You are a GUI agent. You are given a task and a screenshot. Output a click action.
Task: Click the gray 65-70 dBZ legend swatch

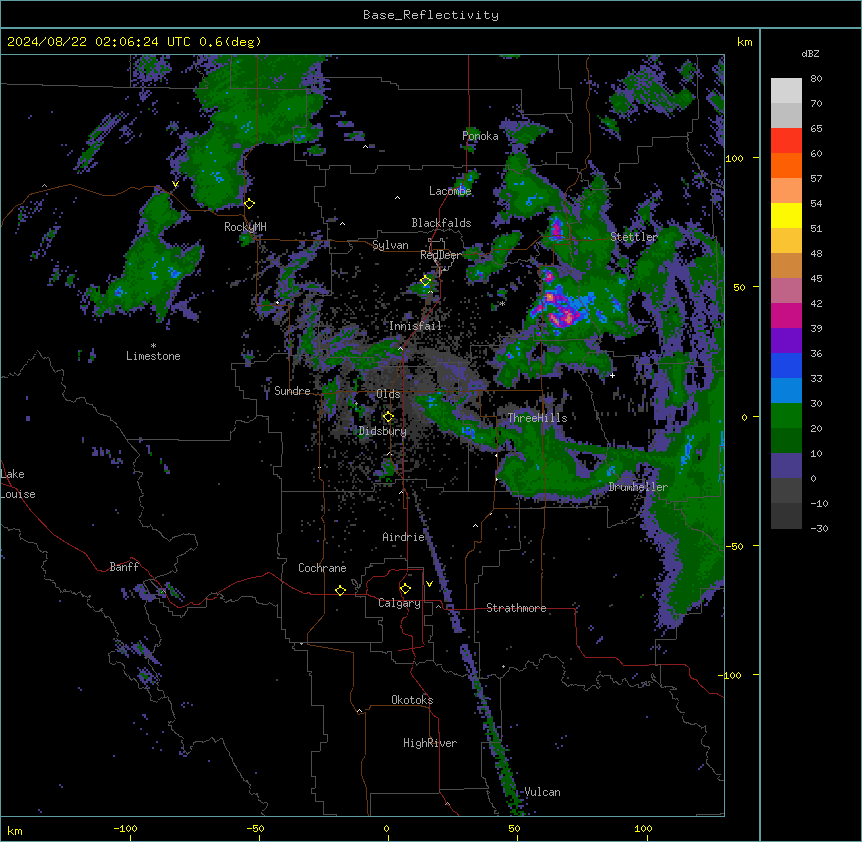[x=786, y=115]
